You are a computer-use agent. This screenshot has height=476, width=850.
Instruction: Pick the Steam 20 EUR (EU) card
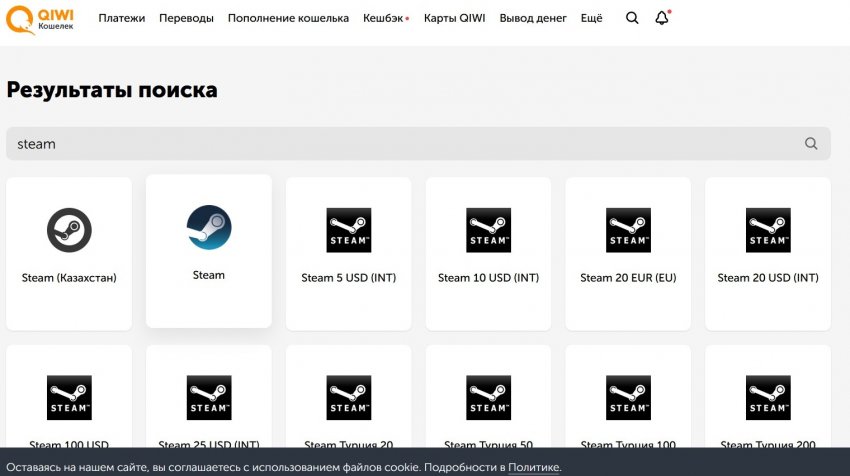point(628,254)
